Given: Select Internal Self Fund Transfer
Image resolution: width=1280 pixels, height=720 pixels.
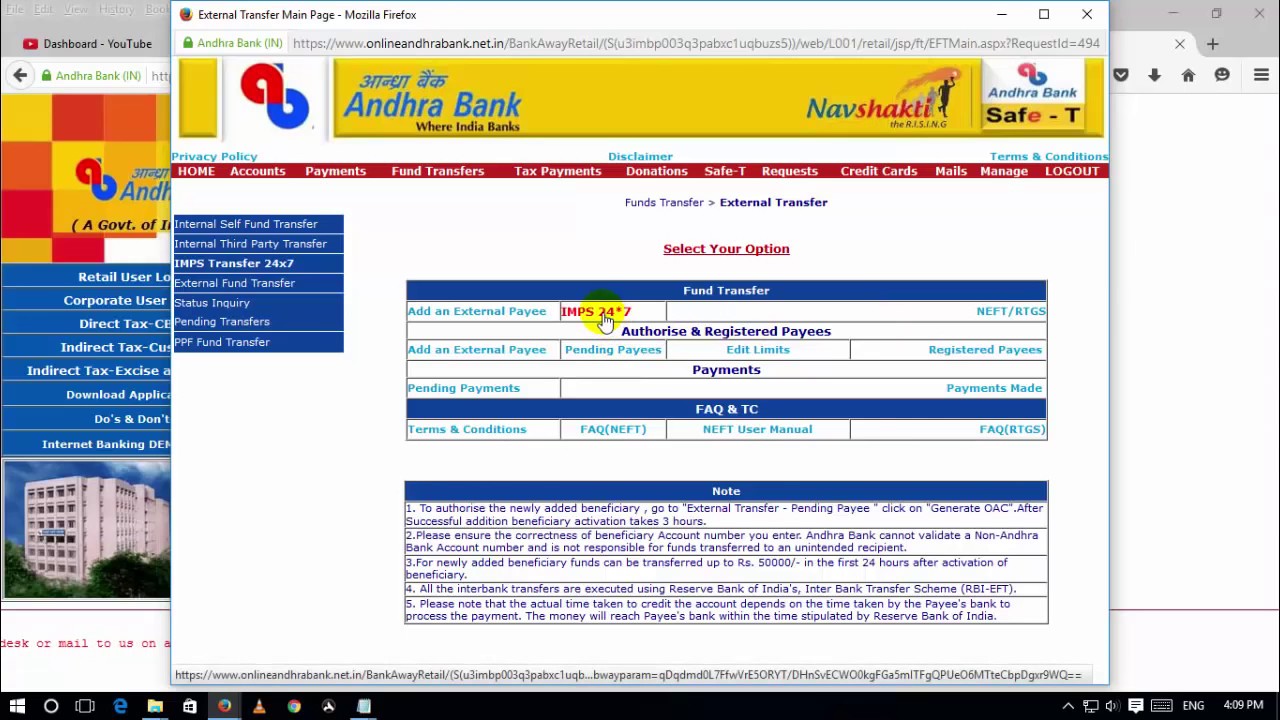Looking at the screenshot, I should tap(246, 224).
